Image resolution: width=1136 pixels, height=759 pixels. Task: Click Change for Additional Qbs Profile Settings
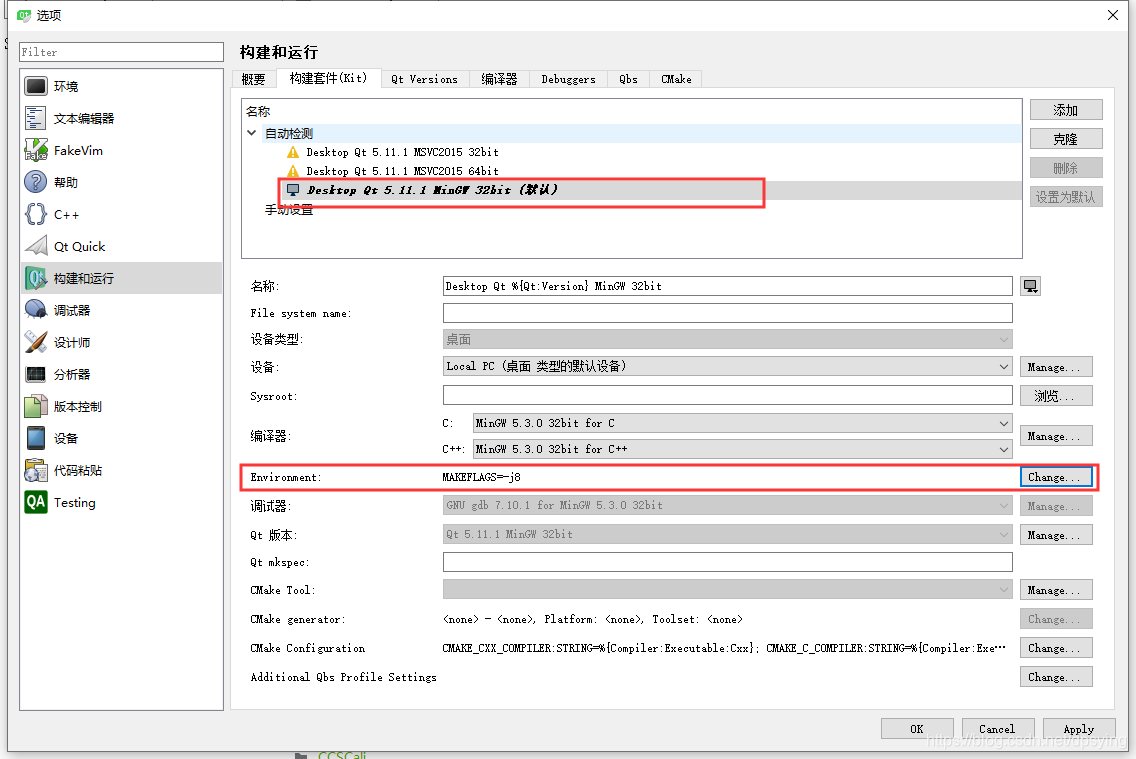coord(1056,676)
